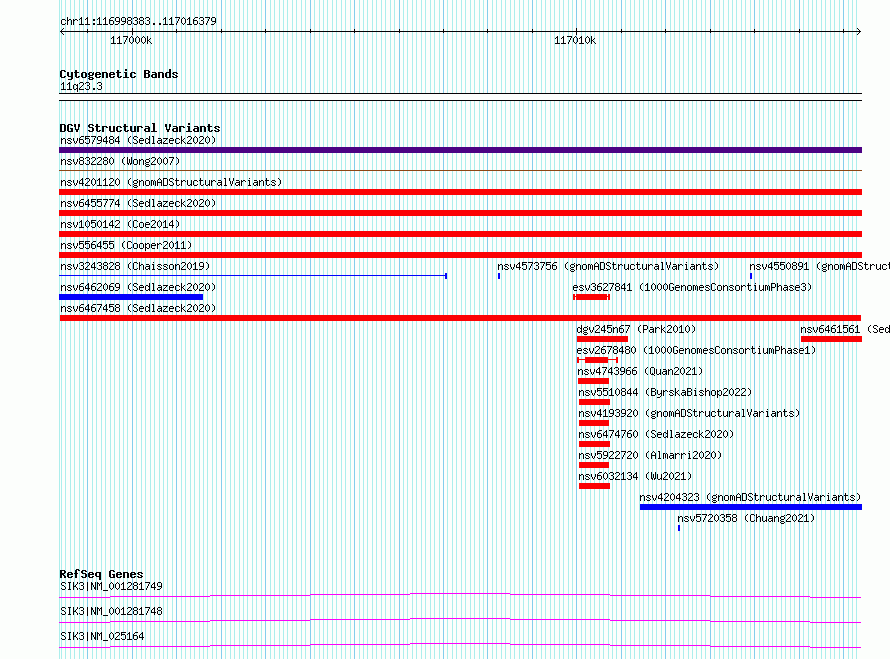Select nsv3243828 (Chaisson2019) label
Image resolution: width=890 pixels, height=659 pixels.
pyautogui.click(x=135, y=266)
